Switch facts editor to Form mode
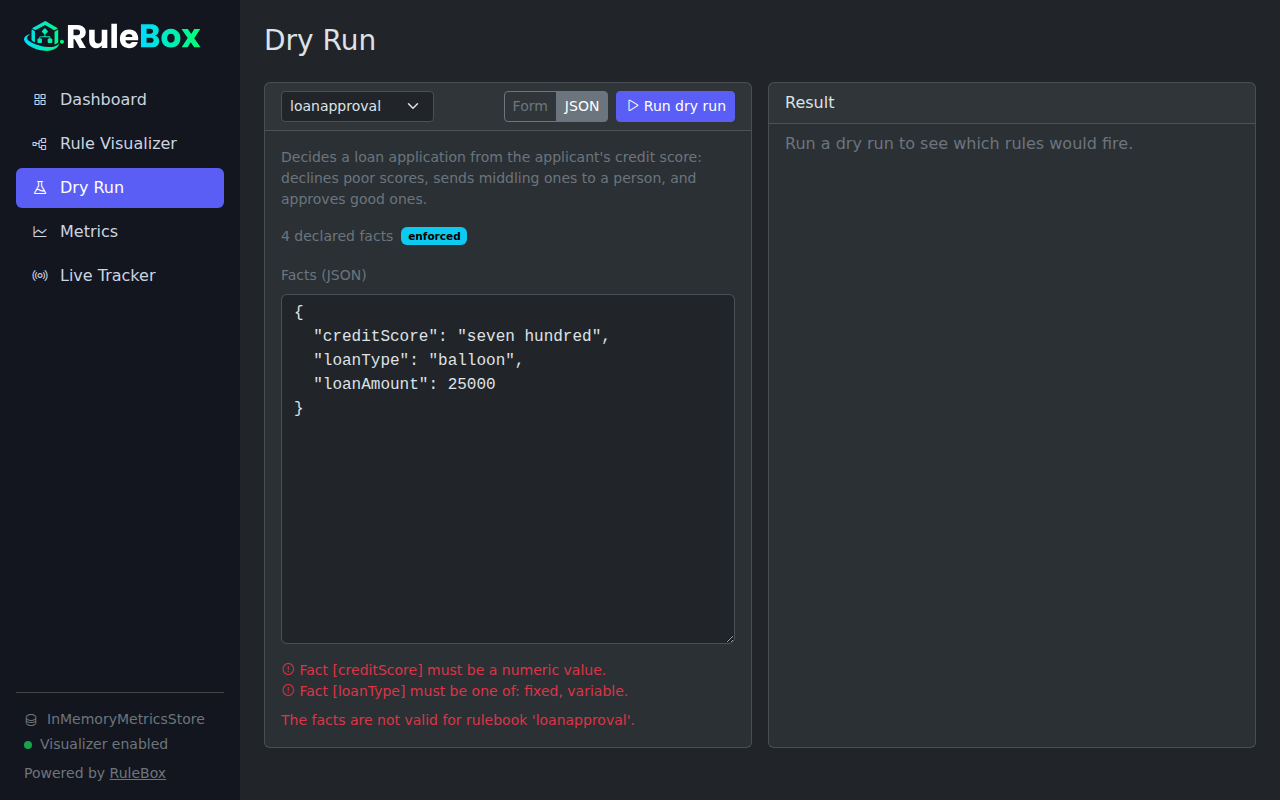1280x800 pixels. pos(530,107)
